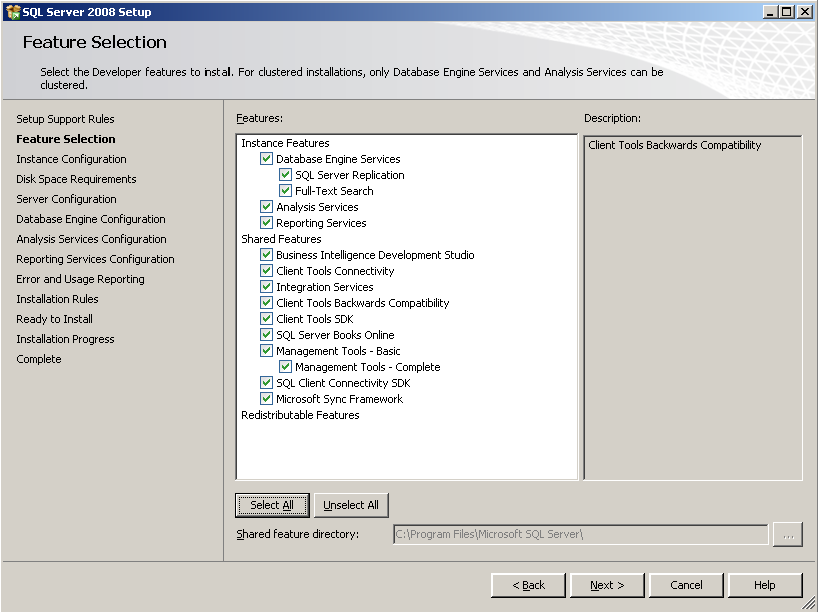818x612 pixels.
Task: Click the Unselect All button
Action: 351,505
